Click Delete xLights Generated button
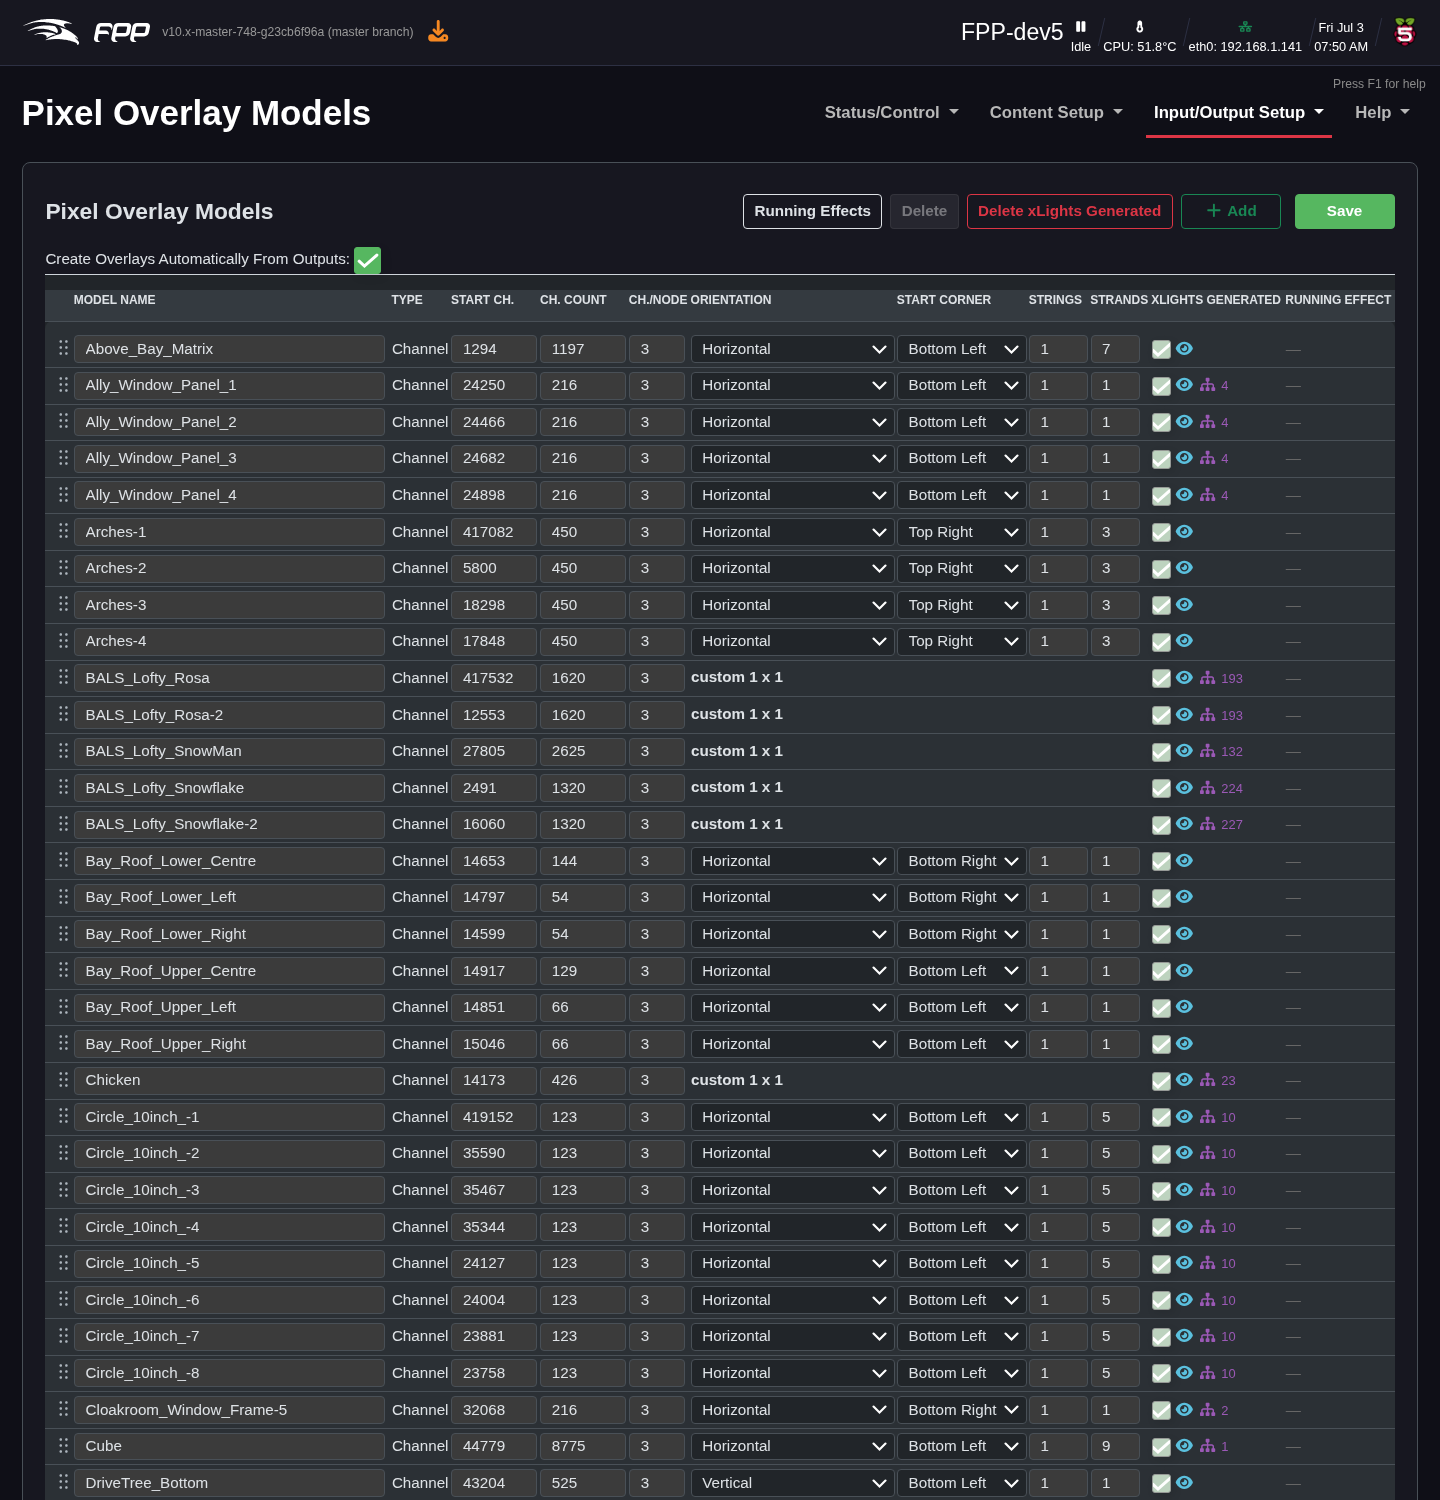This screenshot has height=1500, width=1440. [x=1069, y=211]
